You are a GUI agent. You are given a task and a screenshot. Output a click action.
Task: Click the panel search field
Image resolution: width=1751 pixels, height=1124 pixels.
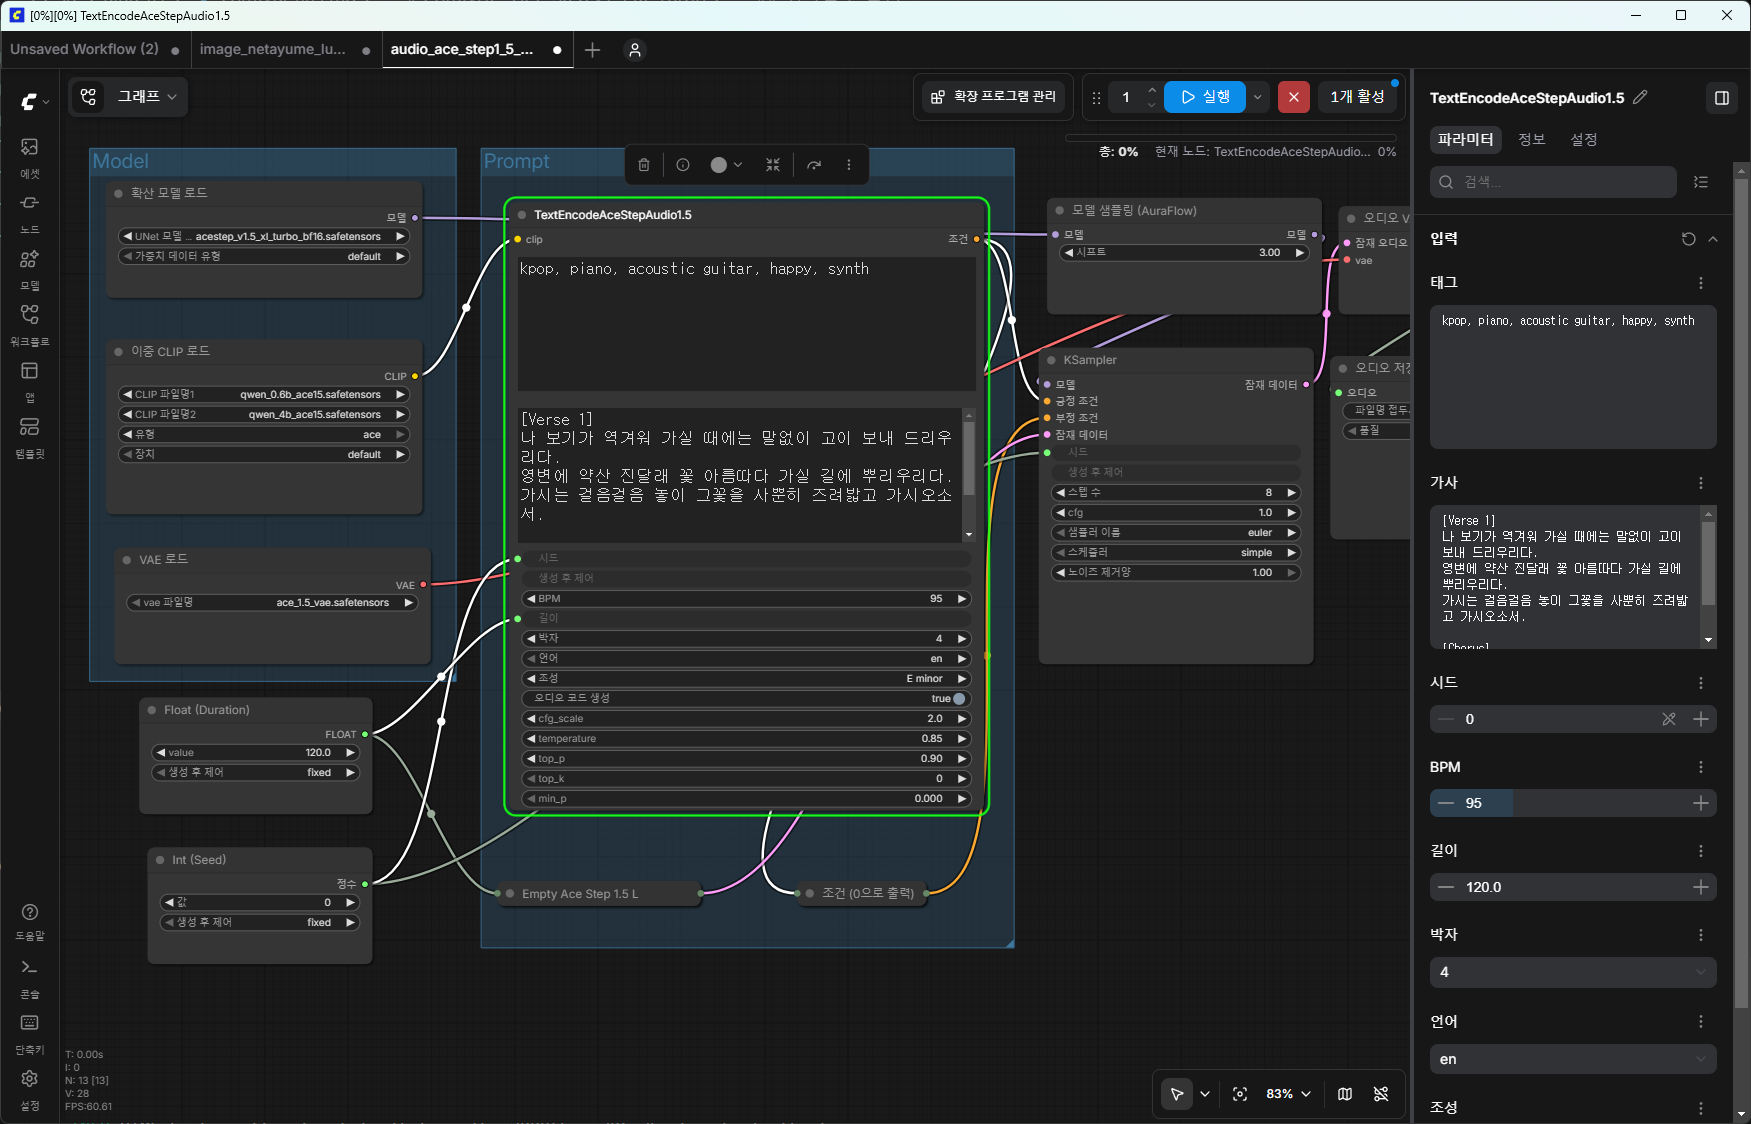1553,182
